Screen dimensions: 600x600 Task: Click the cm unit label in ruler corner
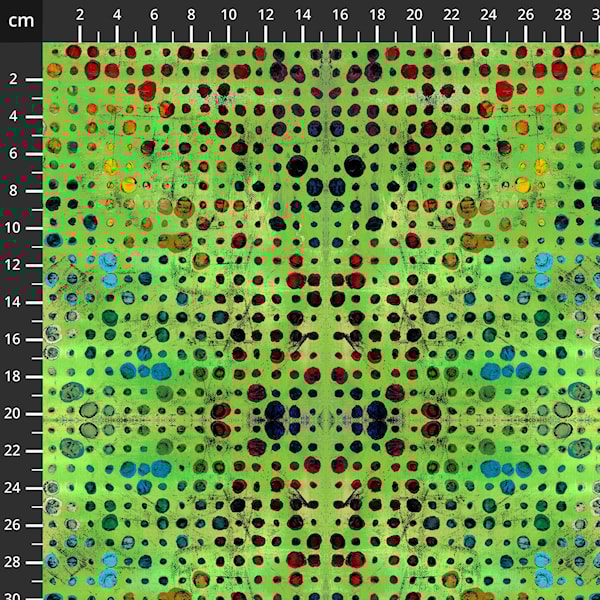tap(20, 20)
